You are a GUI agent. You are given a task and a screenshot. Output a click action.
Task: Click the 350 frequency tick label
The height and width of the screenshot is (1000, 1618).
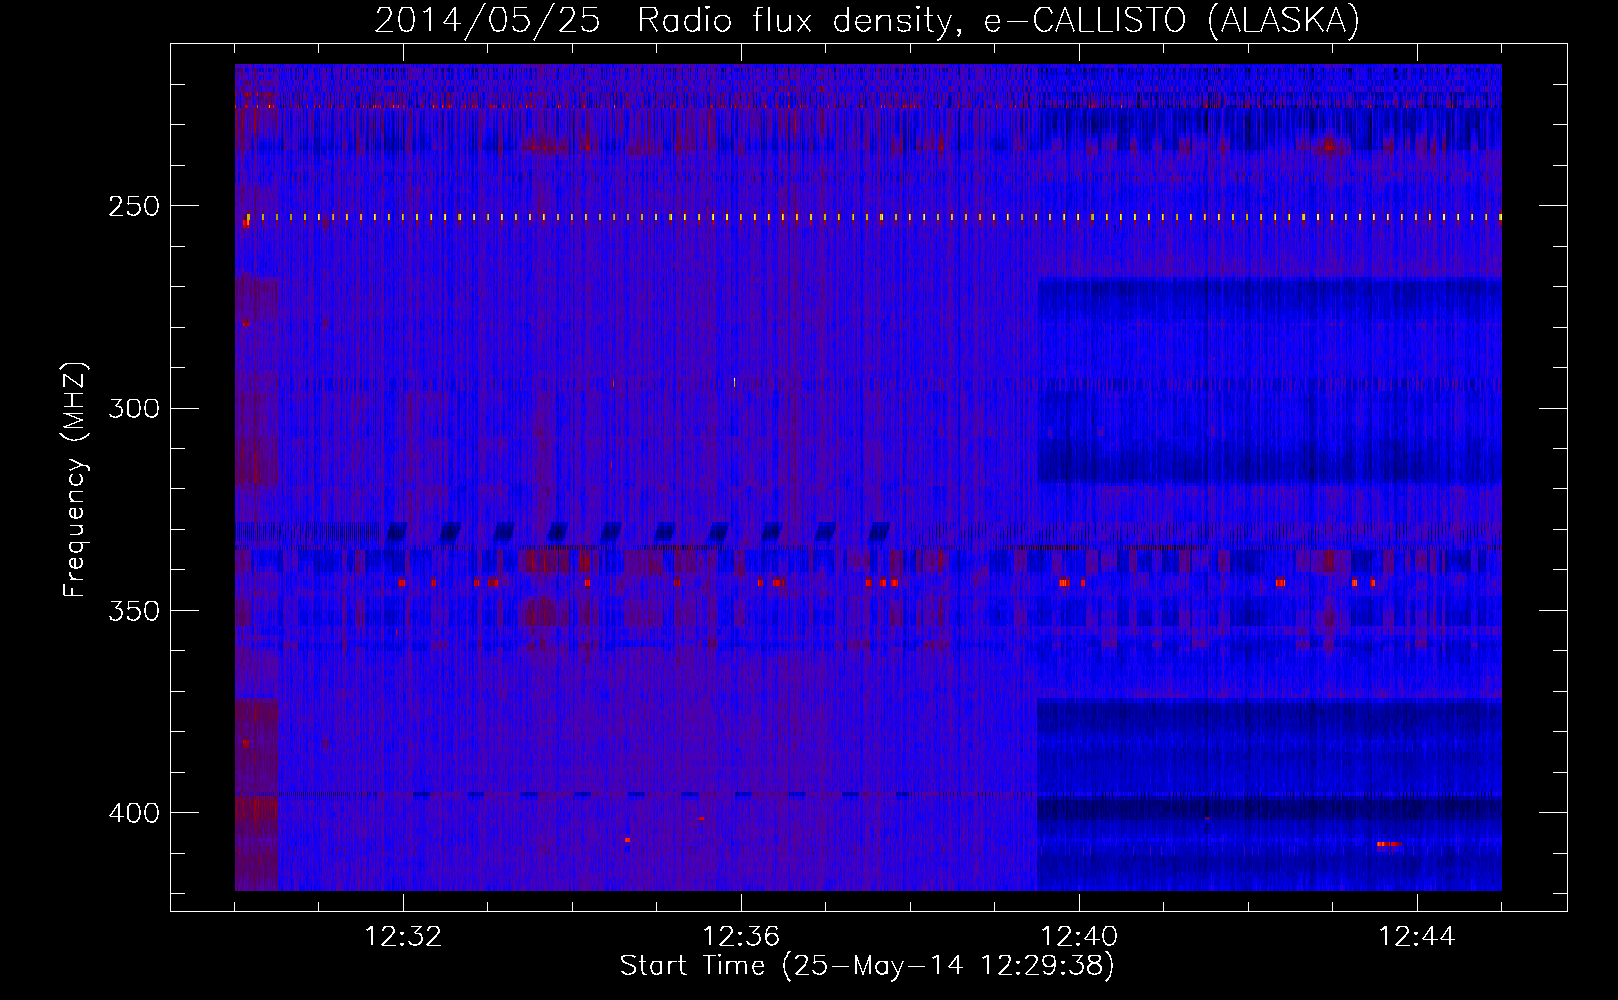pos(133,611)
